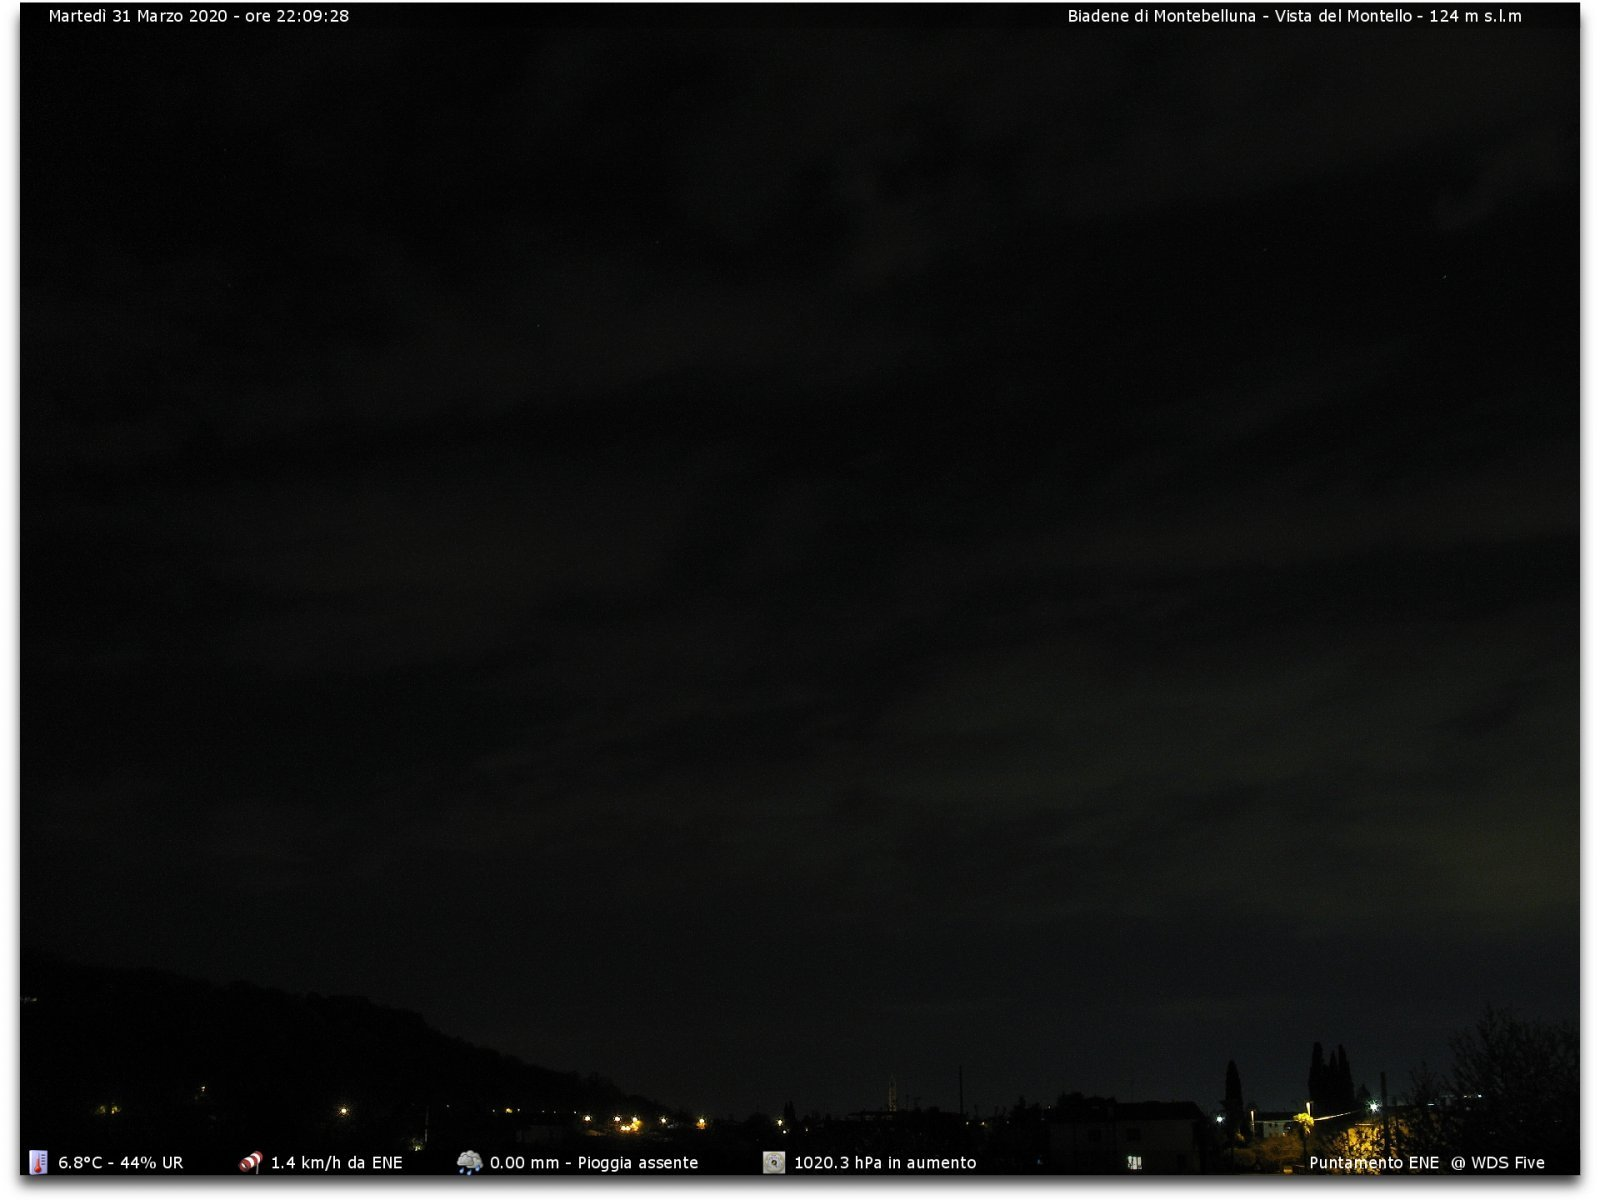Click the '@ WDS Five' credit text

pos(1498,1163)
